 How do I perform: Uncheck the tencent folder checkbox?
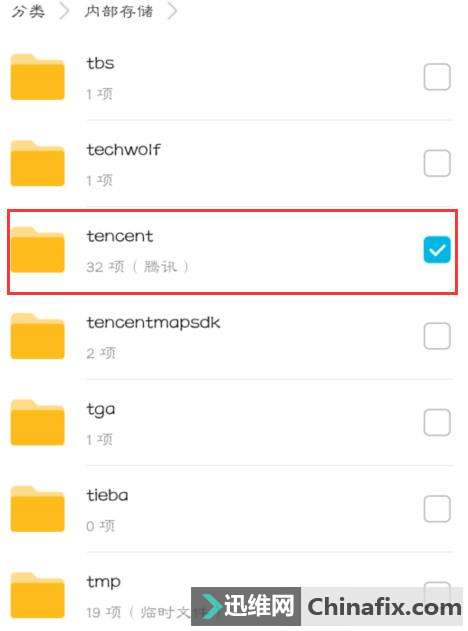pyautogui.click(x=437, y=250)
